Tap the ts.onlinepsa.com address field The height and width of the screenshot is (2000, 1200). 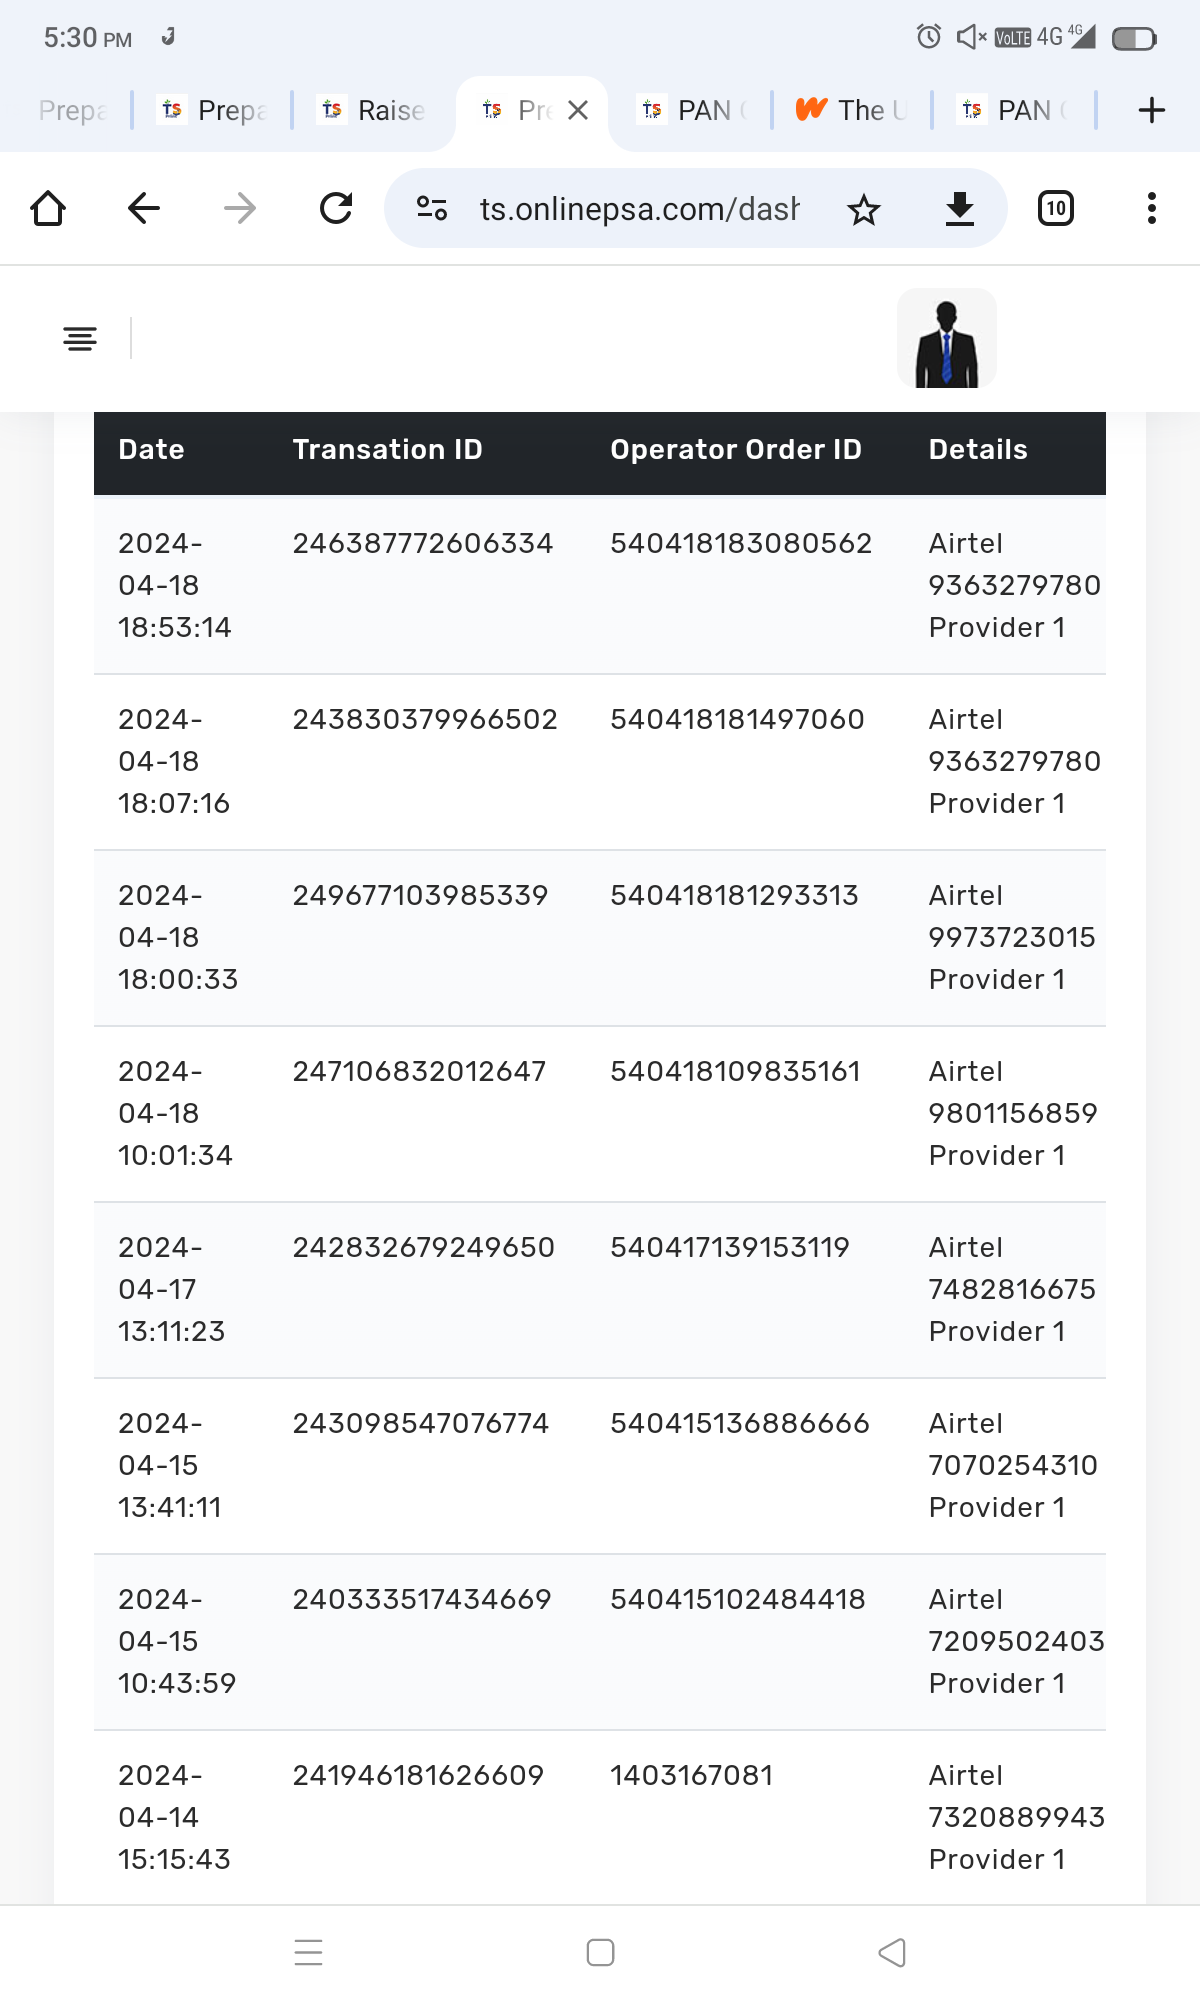(640, 208)
